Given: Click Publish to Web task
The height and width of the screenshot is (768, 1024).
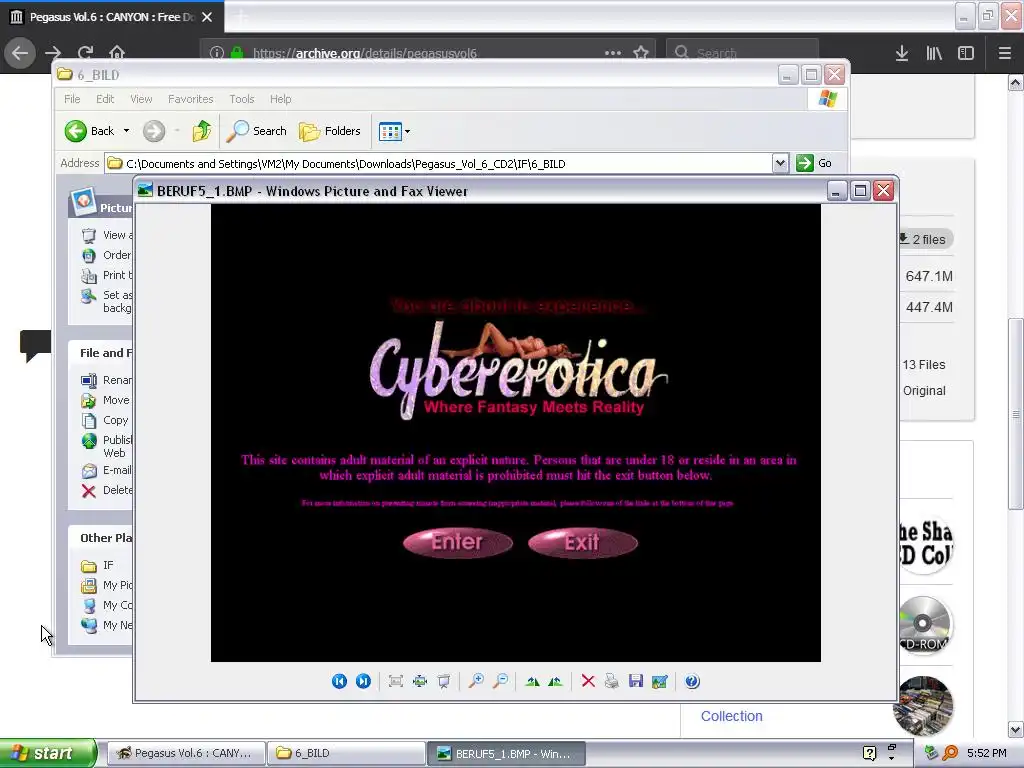Looking at the screenshot, I should coord(106,446).
